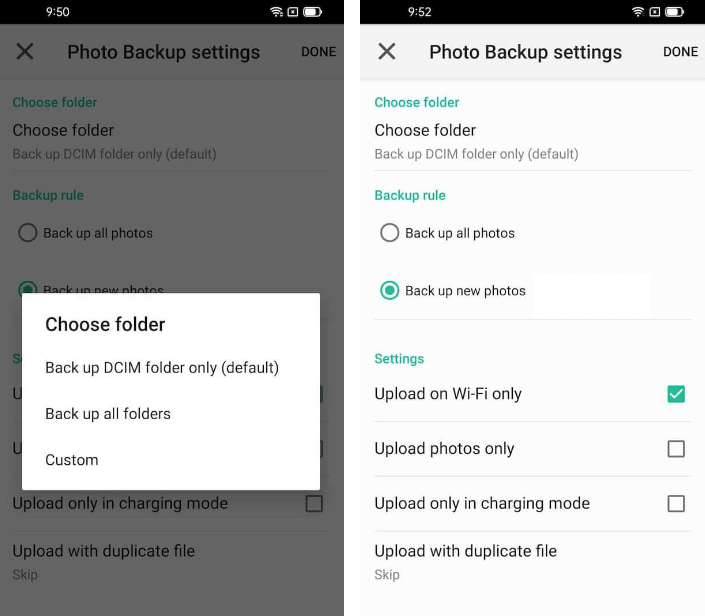This screenshot has height=616, width=705.
Task: Tap DONE on the left dimmed screen
Action: 318,52
